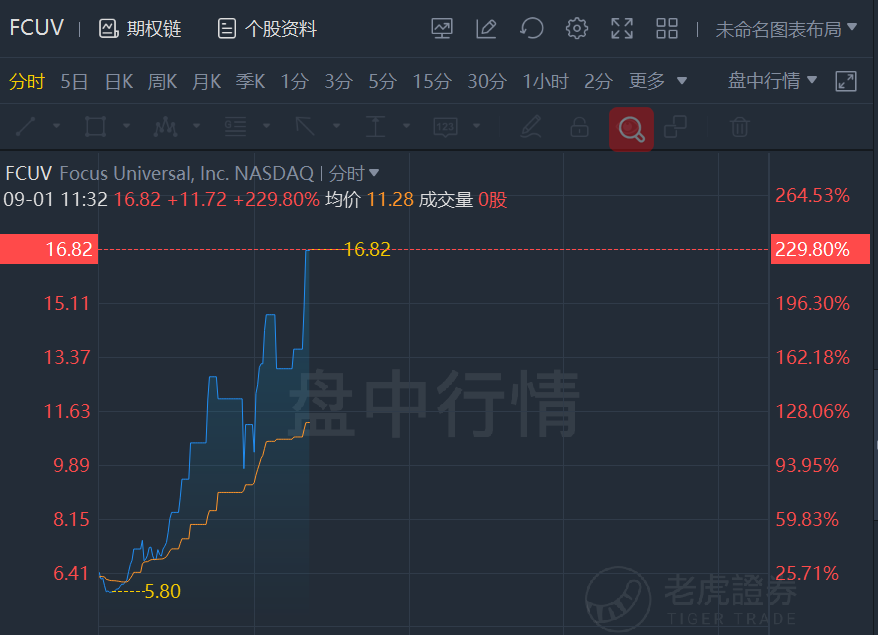The width and height of the screenshot is (878, 635).
Task: Switch to the 15分 interval
Action: tap(432, 82)
